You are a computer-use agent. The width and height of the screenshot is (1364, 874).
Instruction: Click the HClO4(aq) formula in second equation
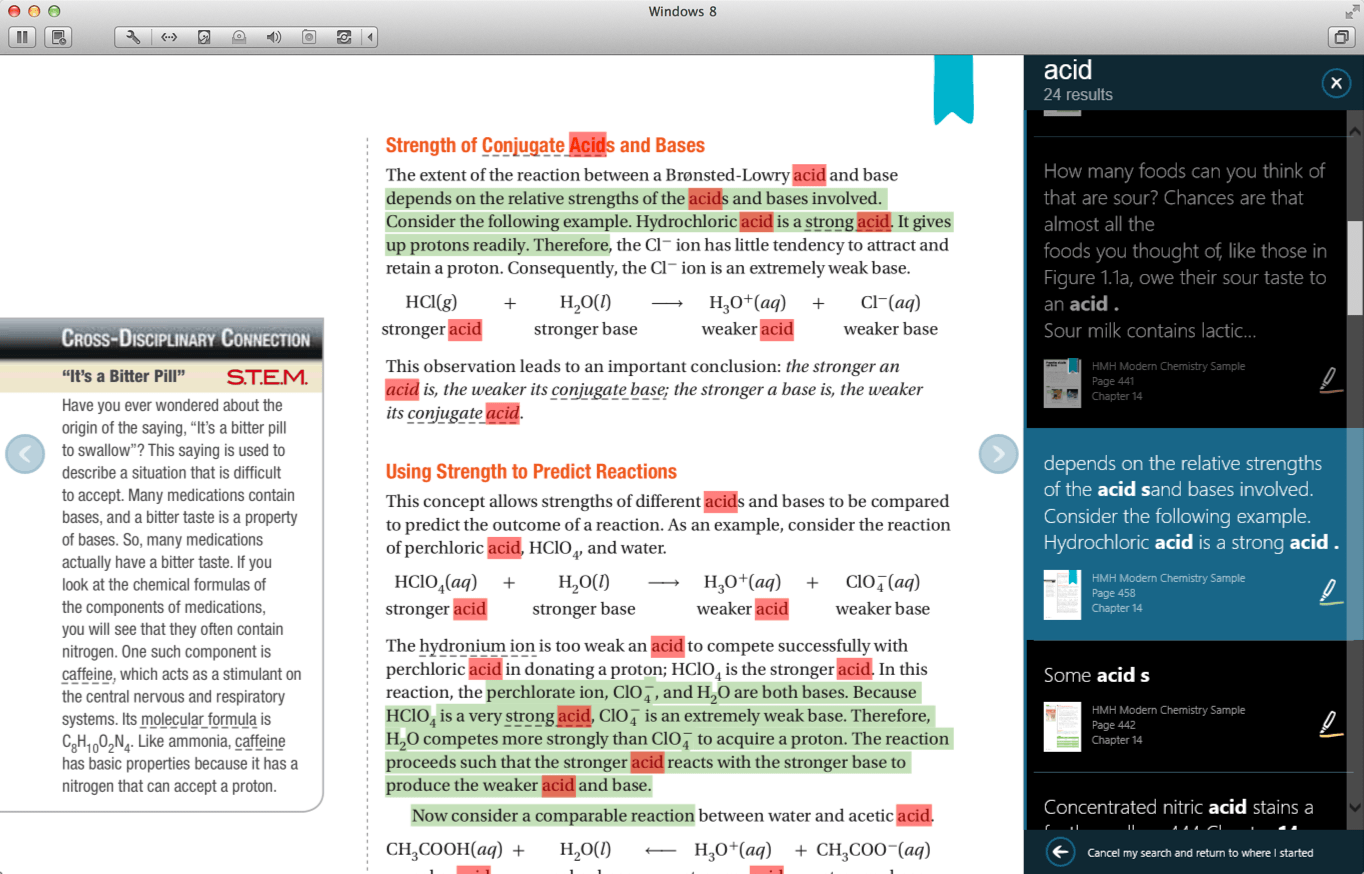tap(436, 583)
